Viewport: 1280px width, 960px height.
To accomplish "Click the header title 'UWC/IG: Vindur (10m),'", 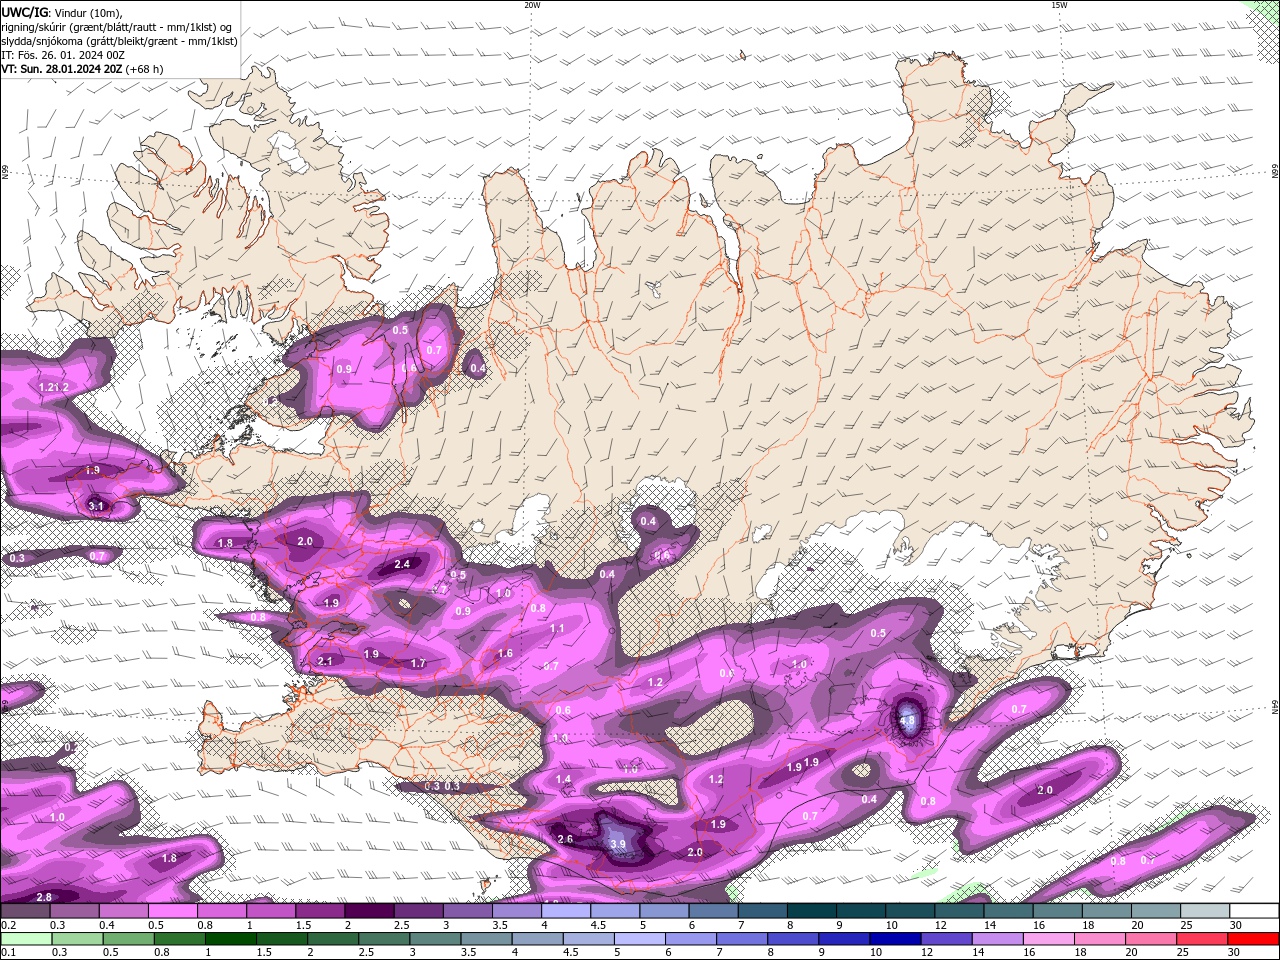I will [x=62, y=12].
